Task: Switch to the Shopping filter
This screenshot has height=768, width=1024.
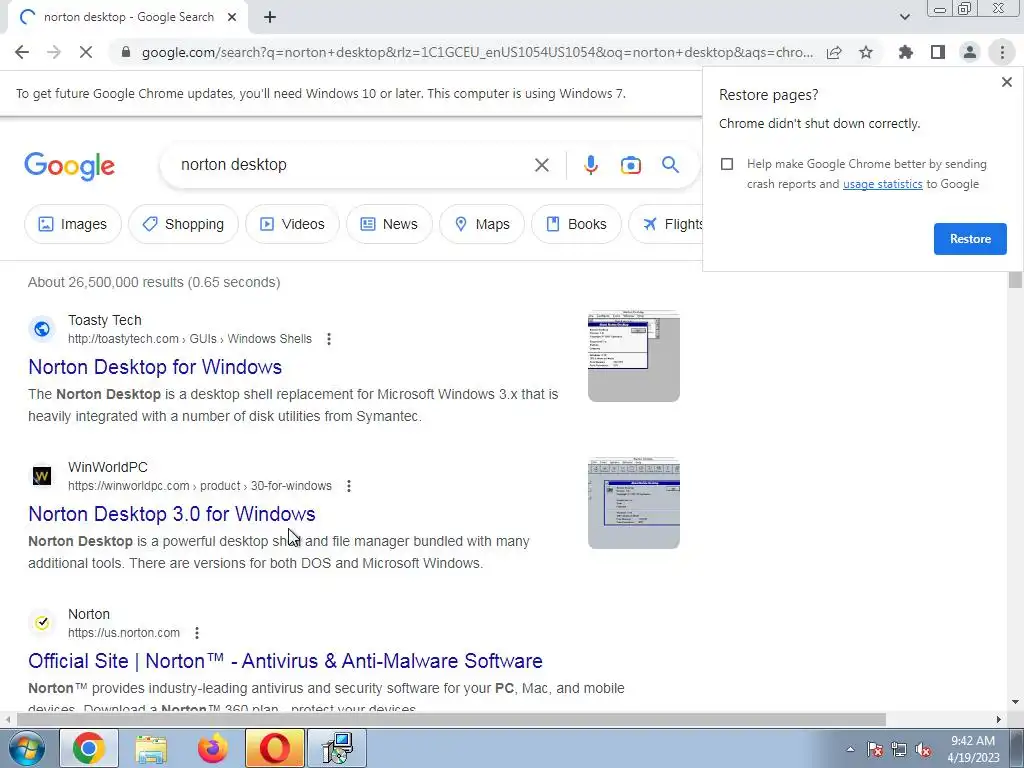Action: (184, 224)
